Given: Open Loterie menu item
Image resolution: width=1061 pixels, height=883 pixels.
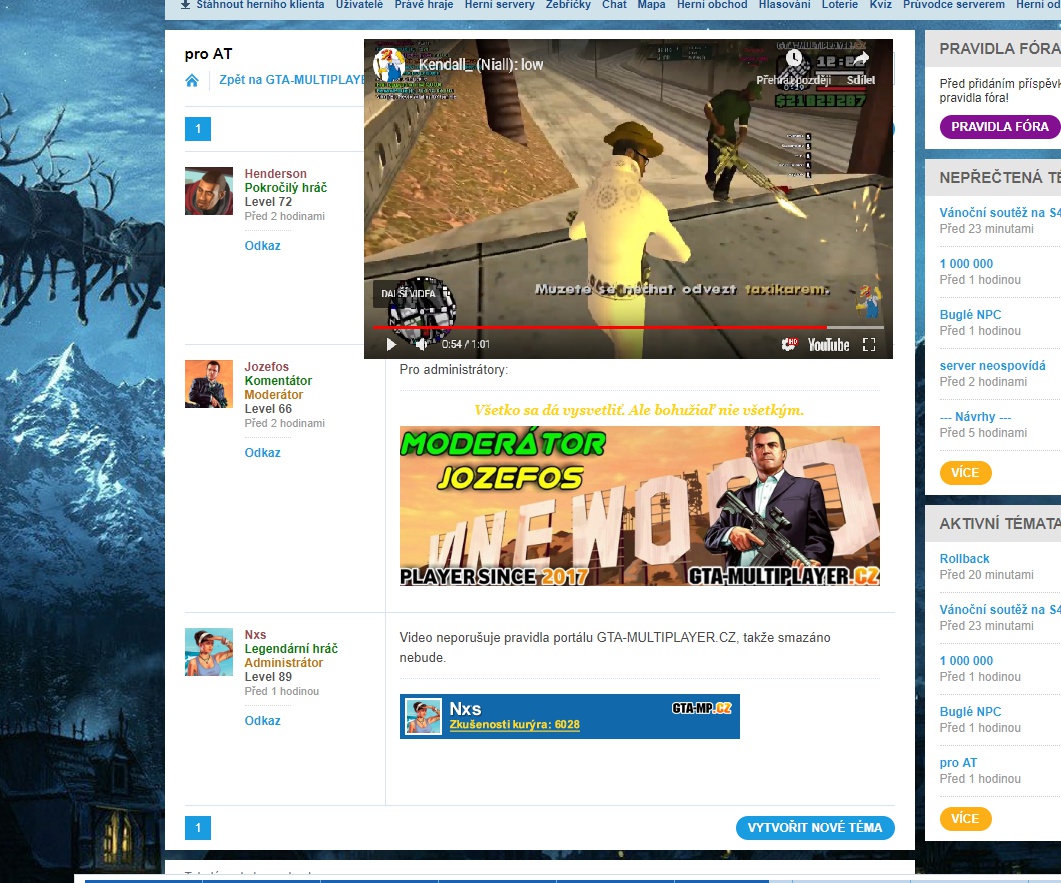Looking at the screenshot, I should [840, 4].
